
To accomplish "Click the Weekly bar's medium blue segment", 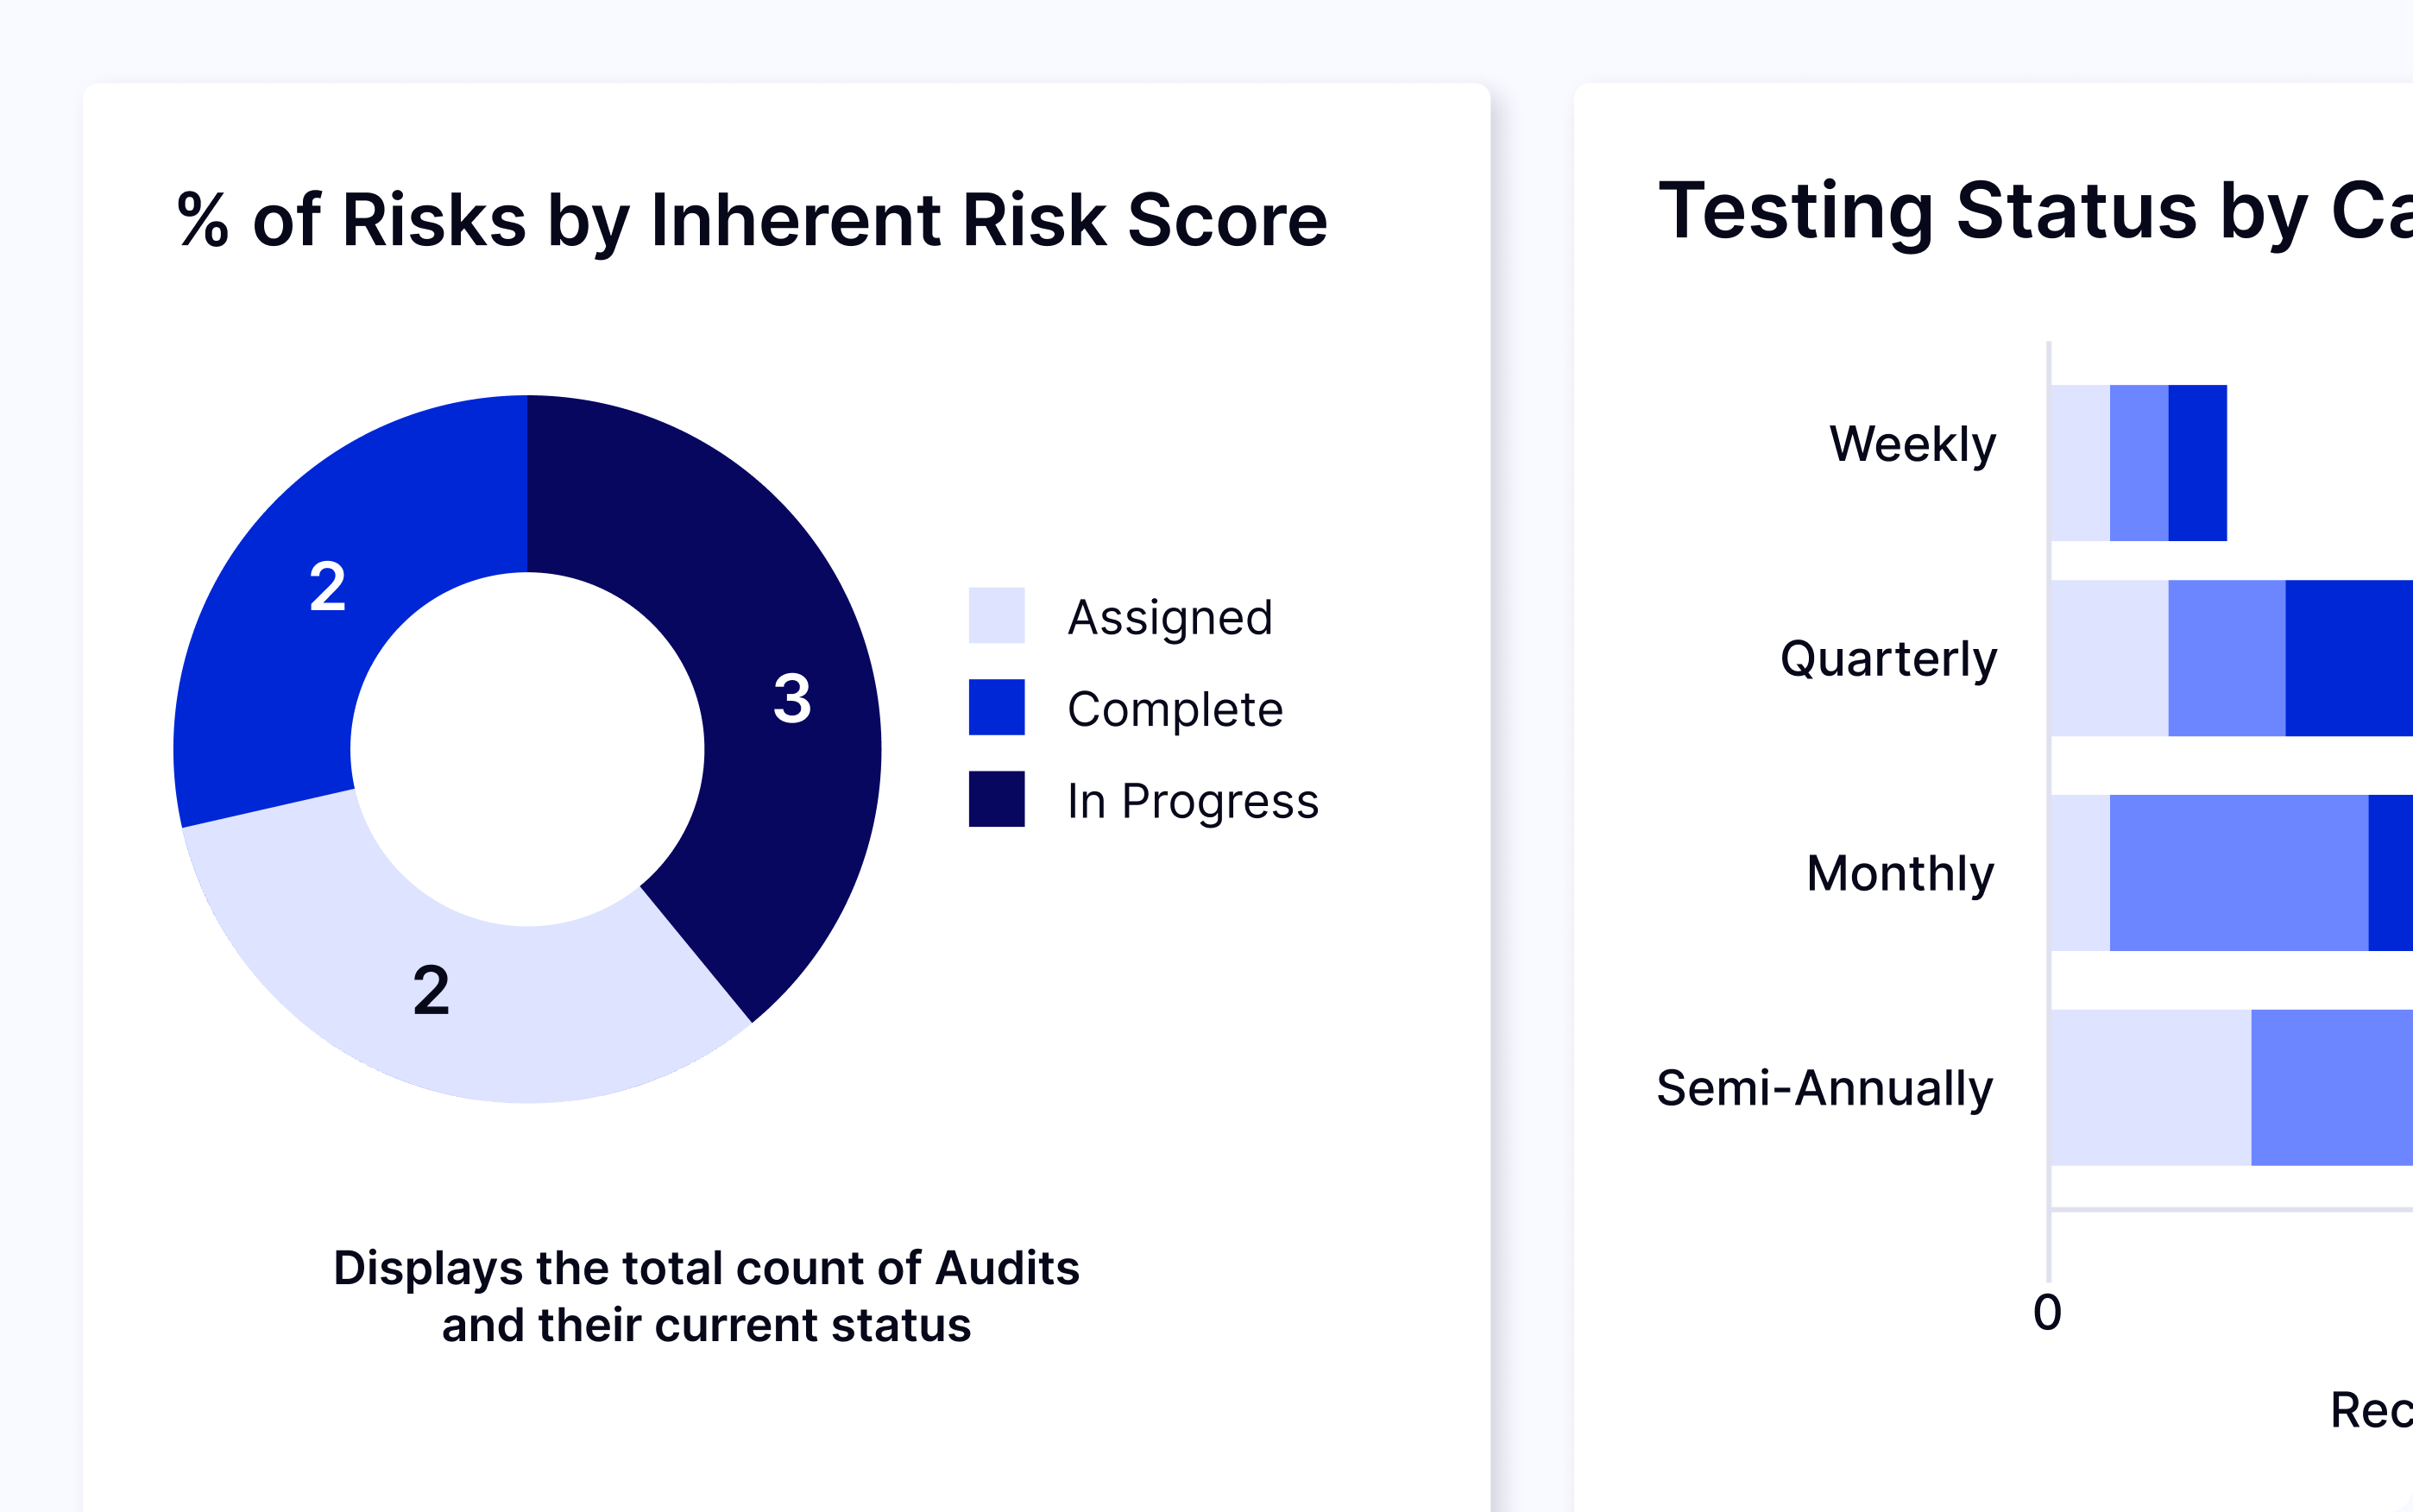I will 2139,463.
